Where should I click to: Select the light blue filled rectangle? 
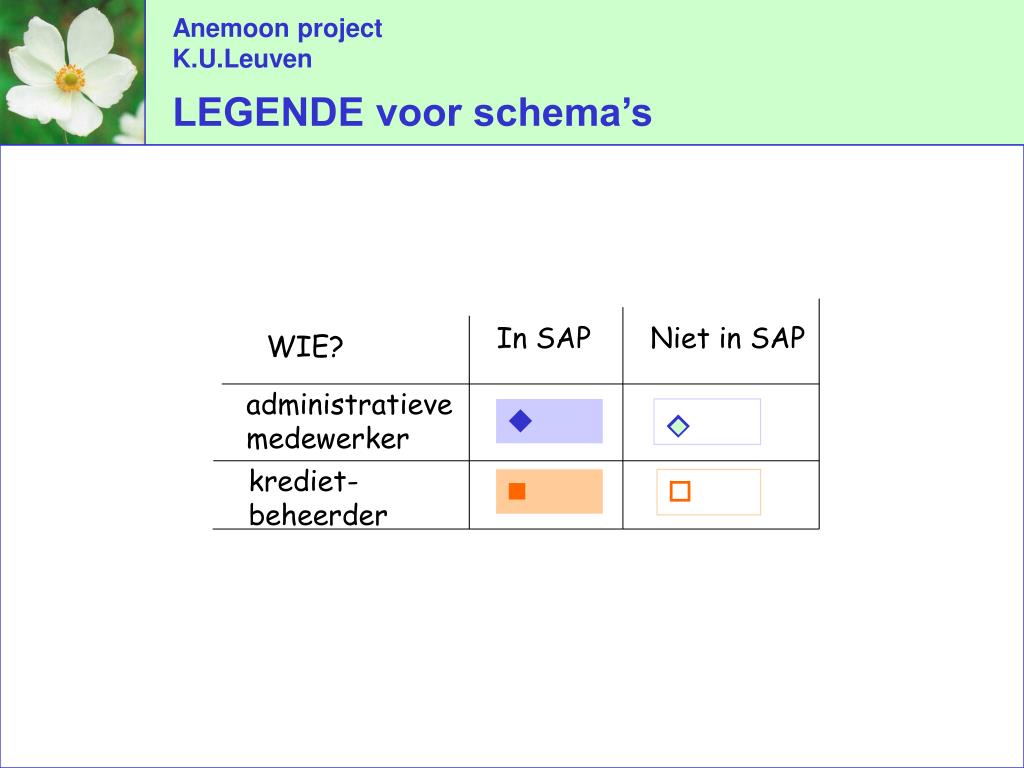tap(549, 421)
